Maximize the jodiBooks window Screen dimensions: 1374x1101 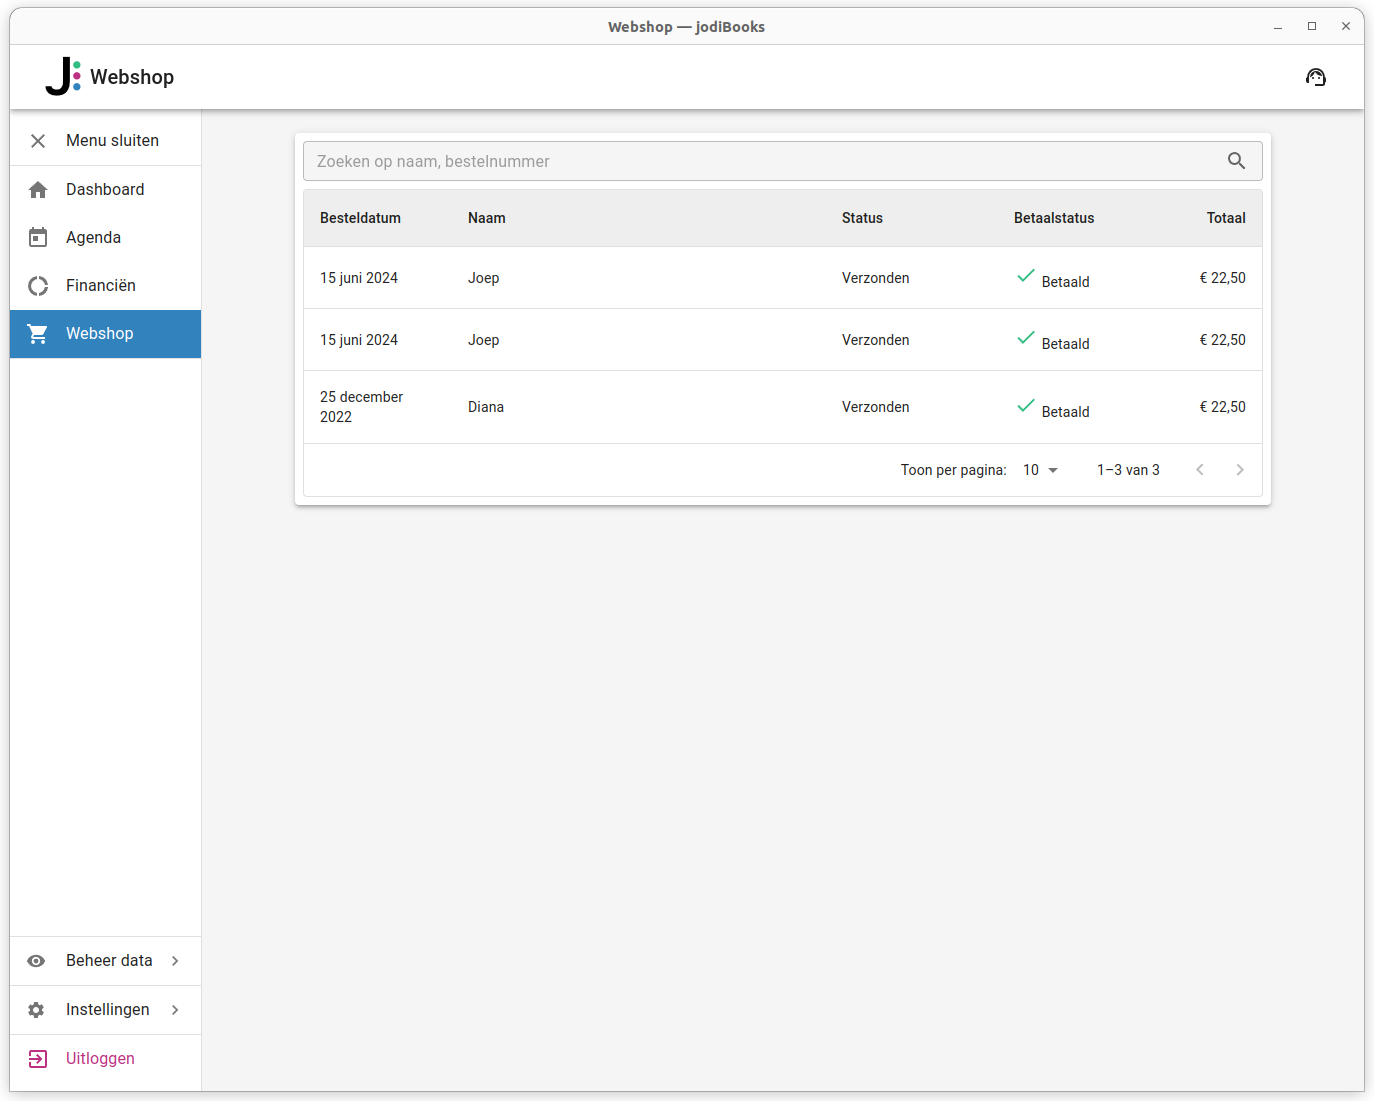(x=1312, y=27)
